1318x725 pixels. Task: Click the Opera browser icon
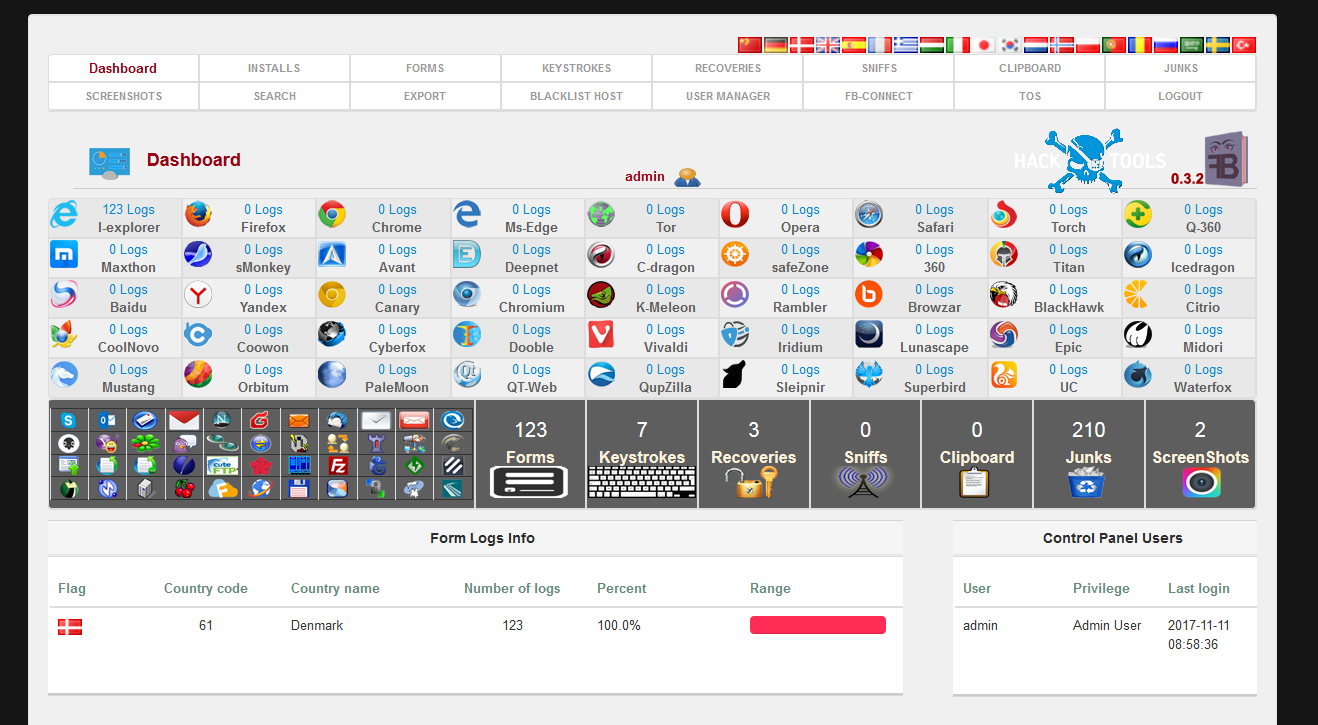(x=735, y=214)
